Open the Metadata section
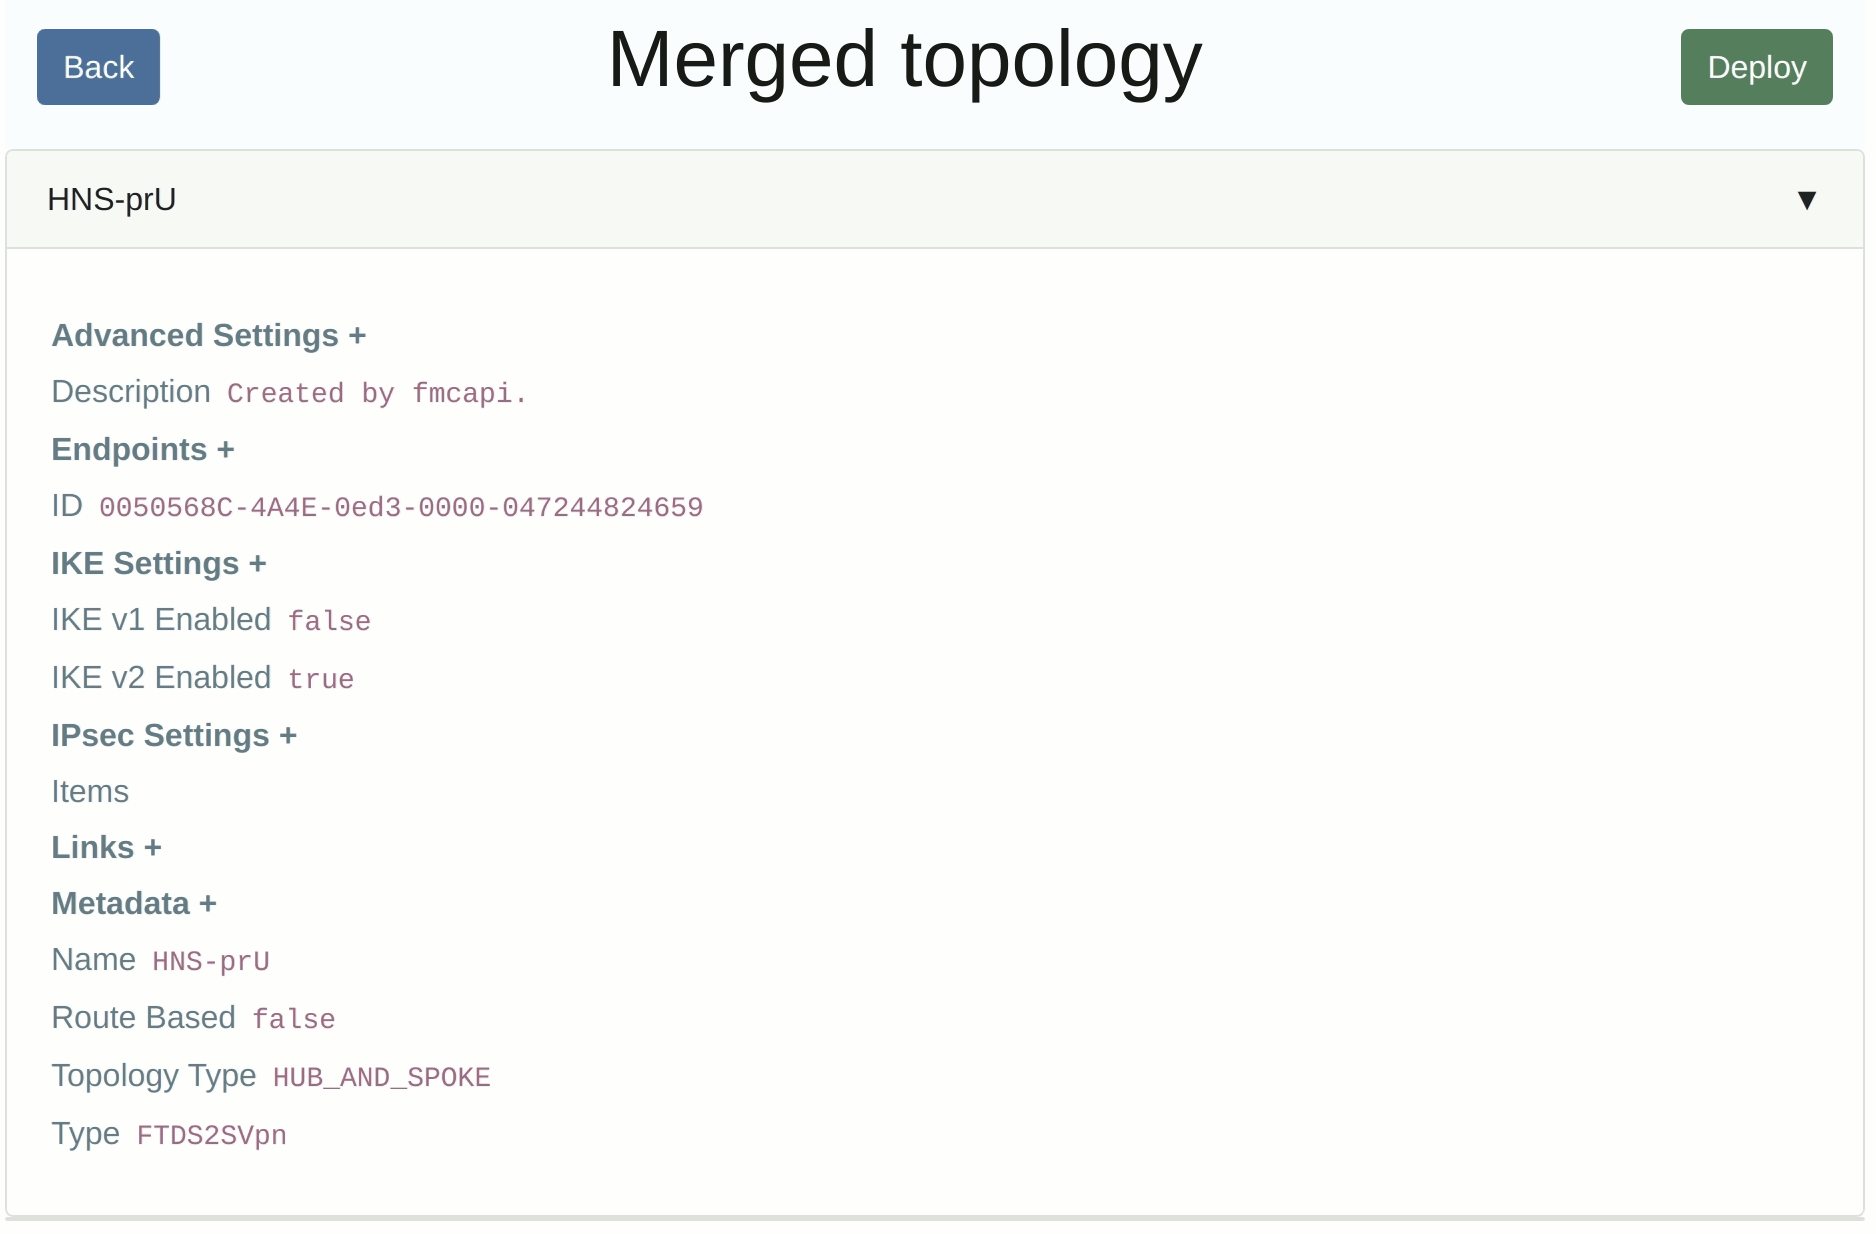Screen dimensions: 1876x1234 pos(134,903)
